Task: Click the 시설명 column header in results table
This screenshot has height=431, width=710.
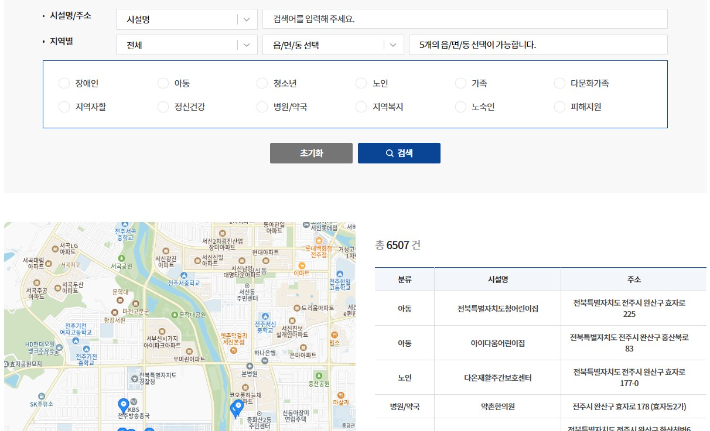Action: (498, 279)
